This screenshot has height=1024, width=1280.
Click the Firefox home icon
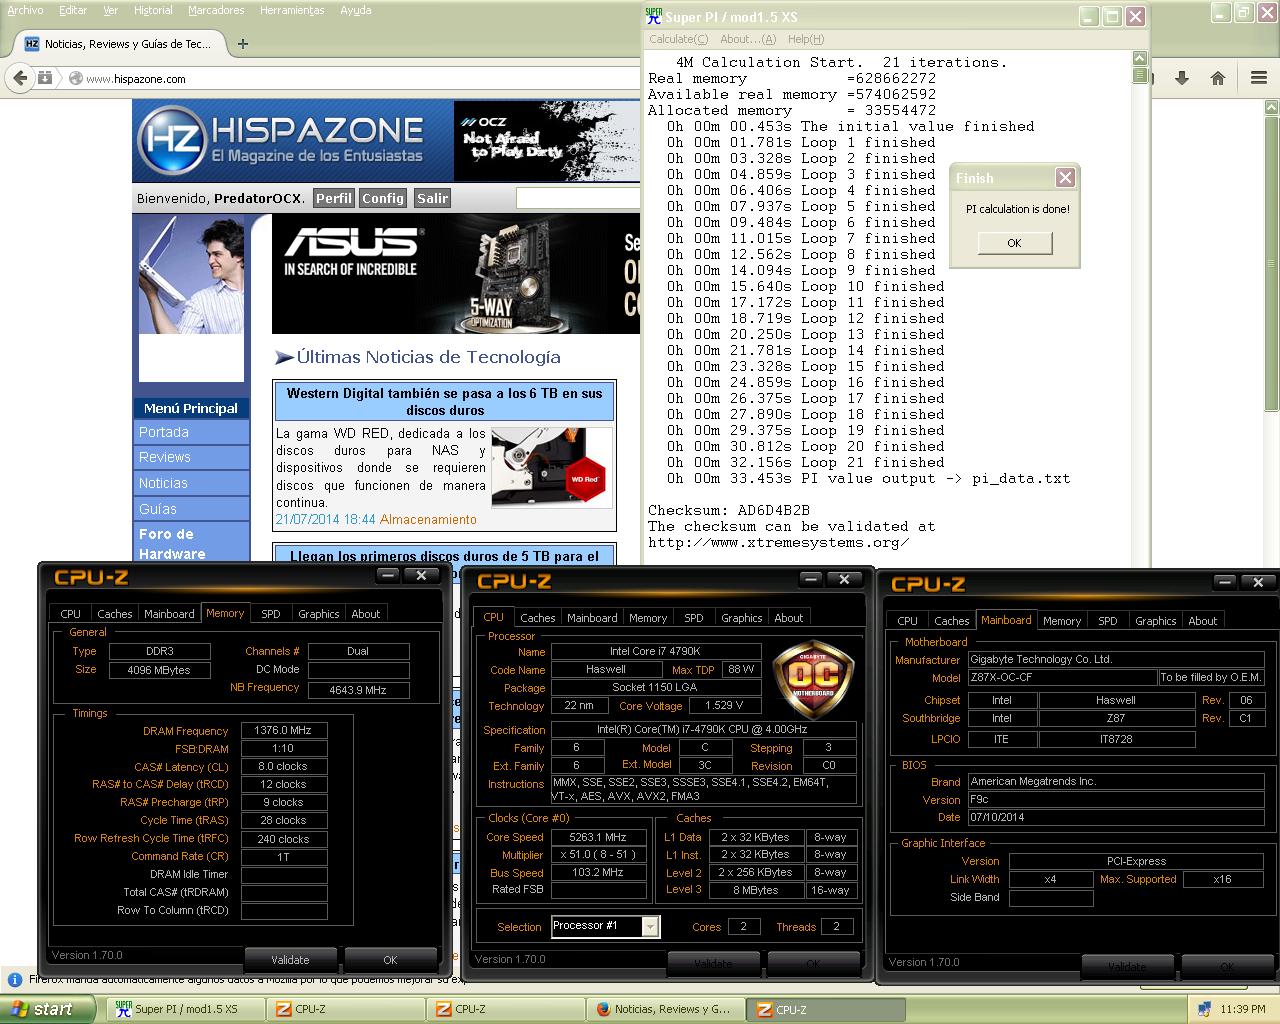[1217, 78]
